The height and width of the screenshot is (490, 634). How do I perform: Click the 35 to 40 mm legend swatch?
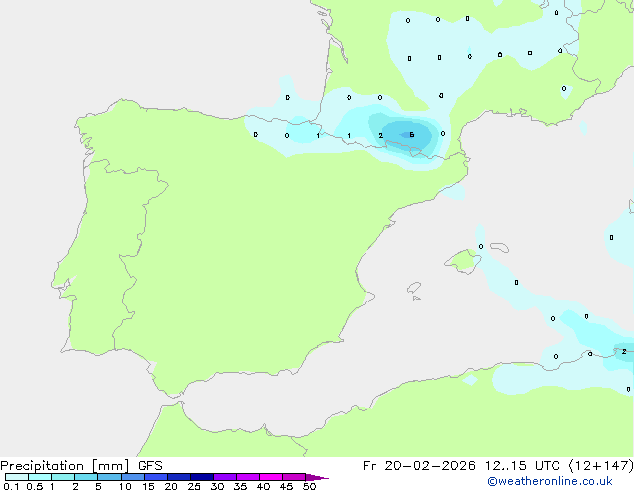tap(248, 477)
